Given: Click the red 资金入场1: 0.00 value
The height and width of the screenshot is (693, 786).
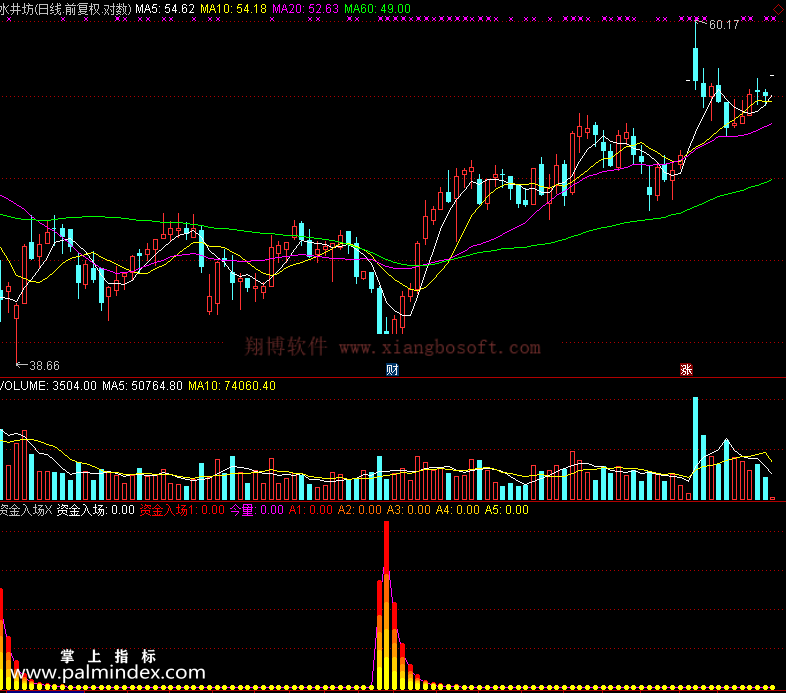Looking at the screenshot, I should 182,510.
